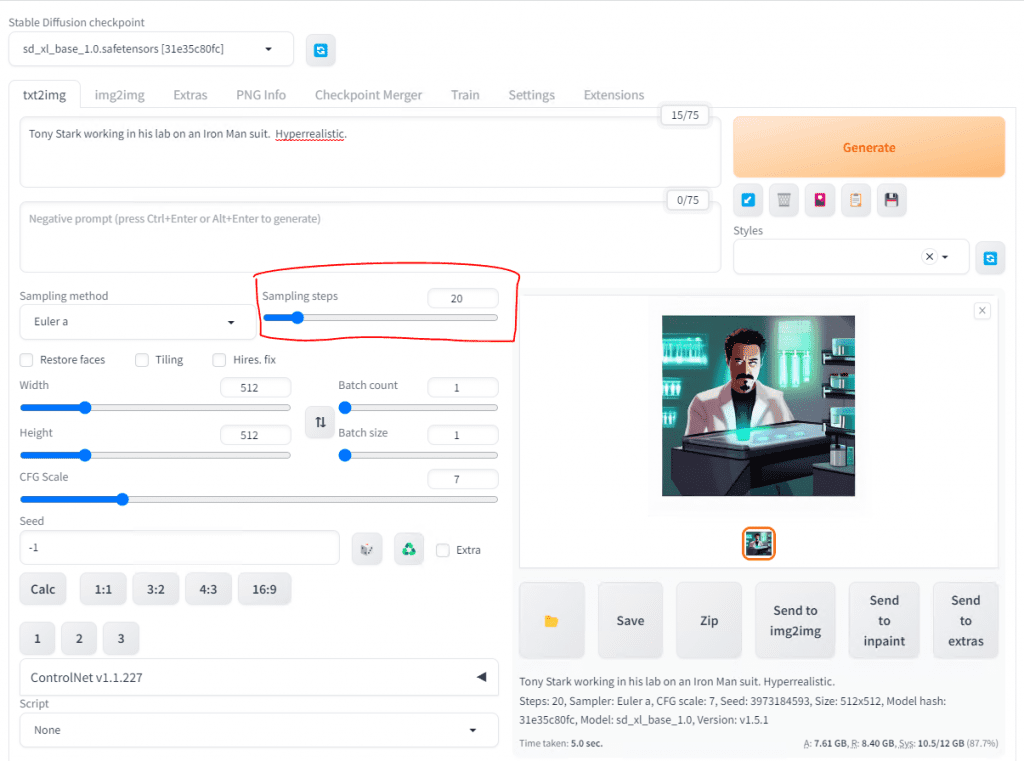Screen dimensions: 1024x761
Task: Click the preset button labeled 1
Action: click(x=37, y=638)
